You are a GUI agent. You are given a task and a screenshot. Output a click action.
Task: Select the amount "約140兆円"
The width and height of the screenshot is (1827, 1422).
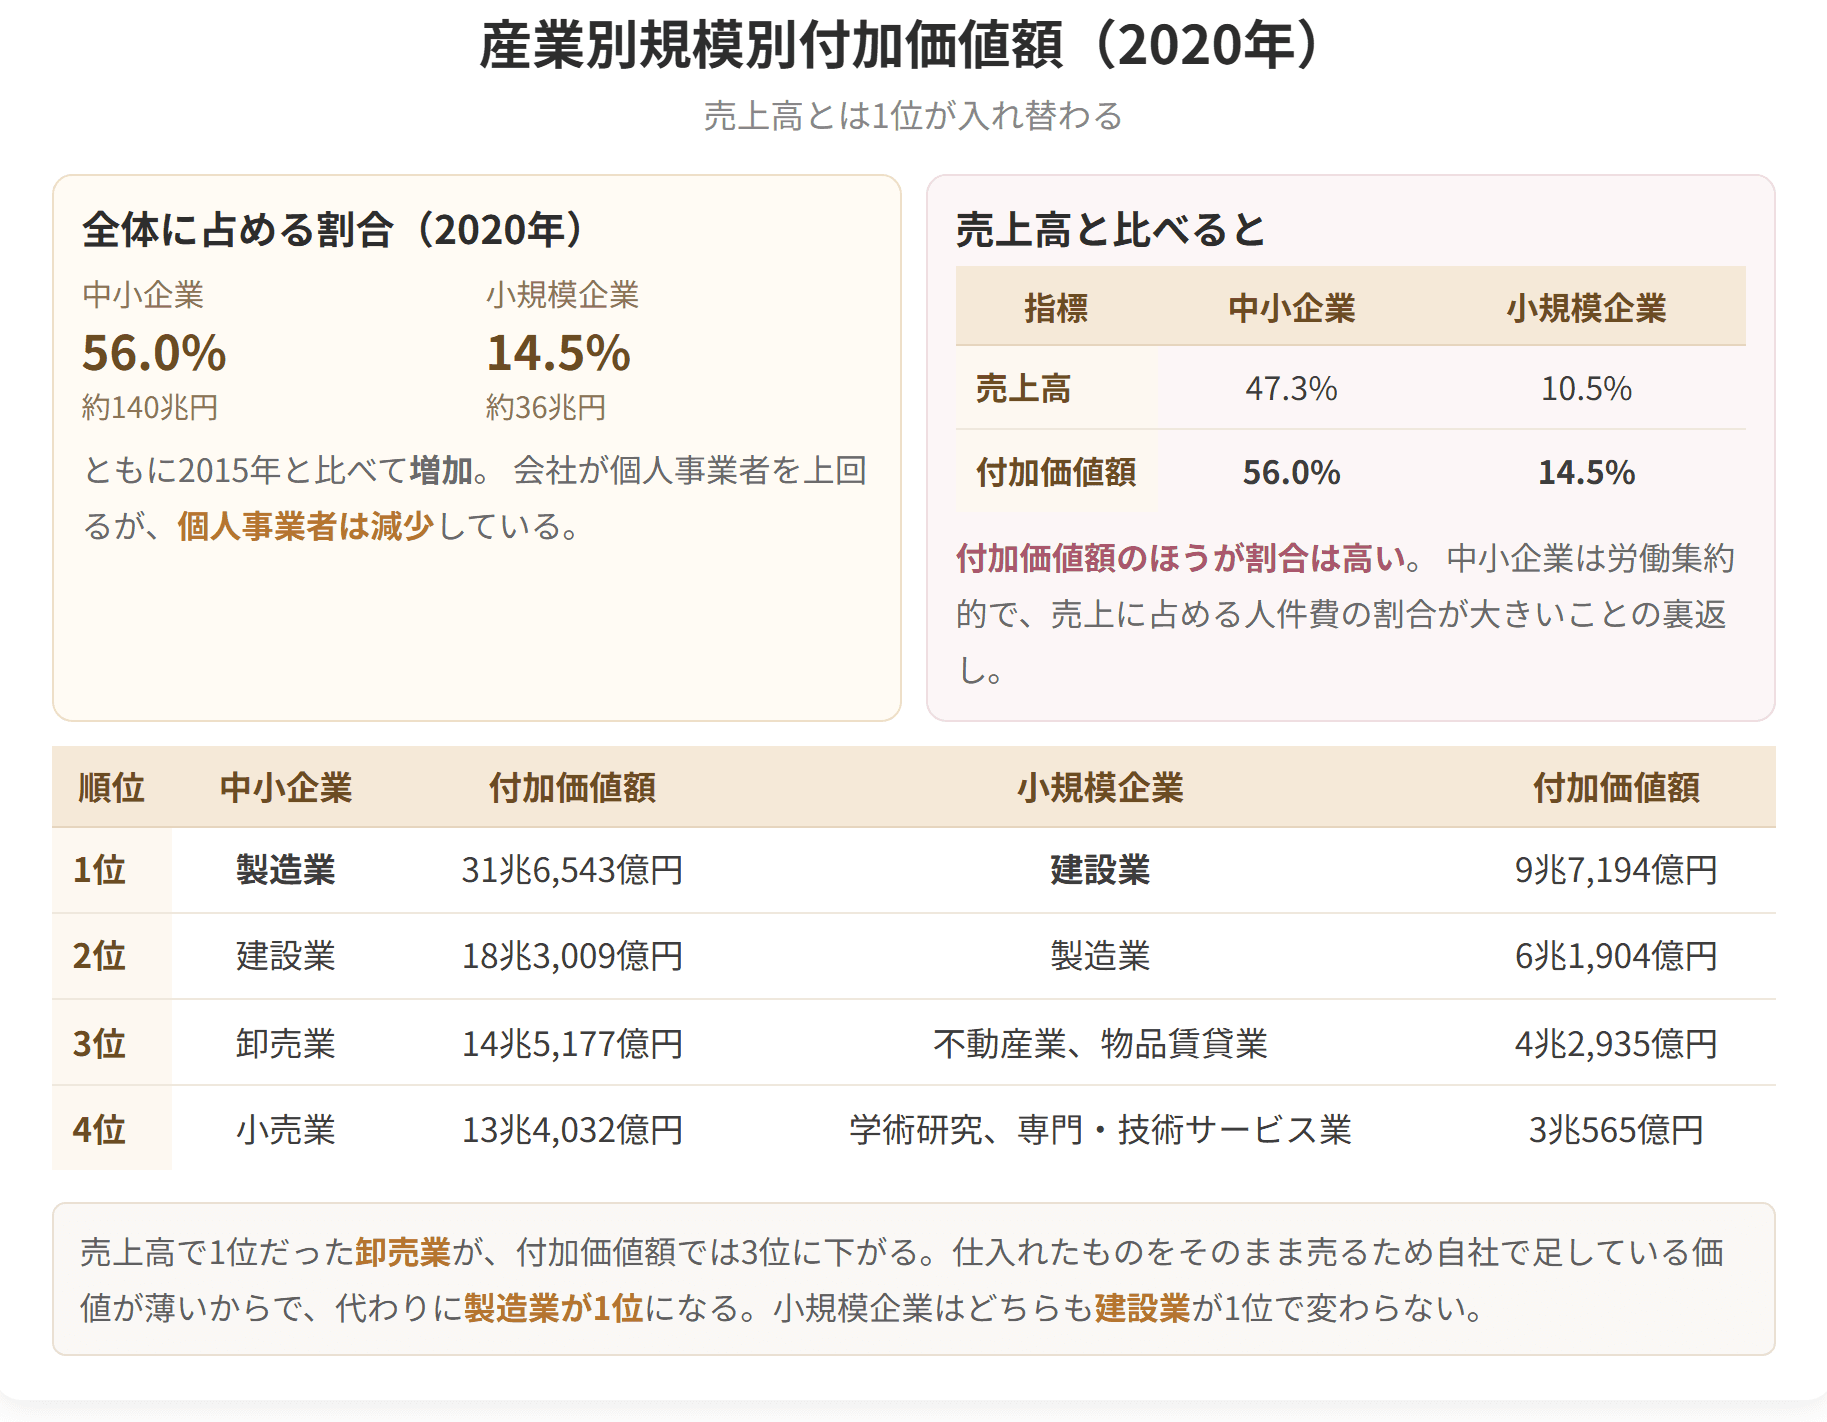click(x=150, y=407)
